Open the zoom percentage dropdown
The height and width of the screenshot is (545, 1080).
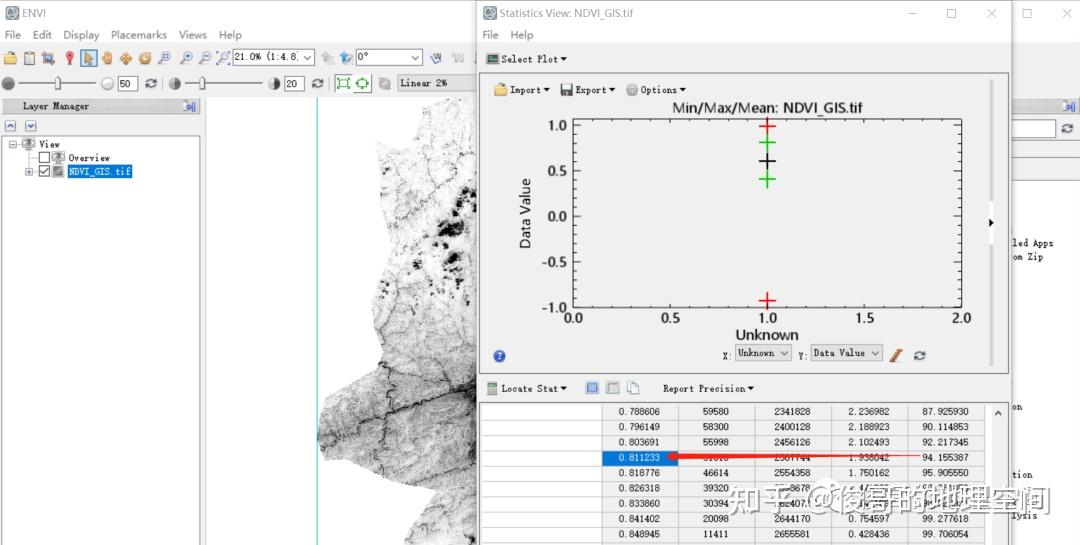pyautogui.click(x=307, y=58)
